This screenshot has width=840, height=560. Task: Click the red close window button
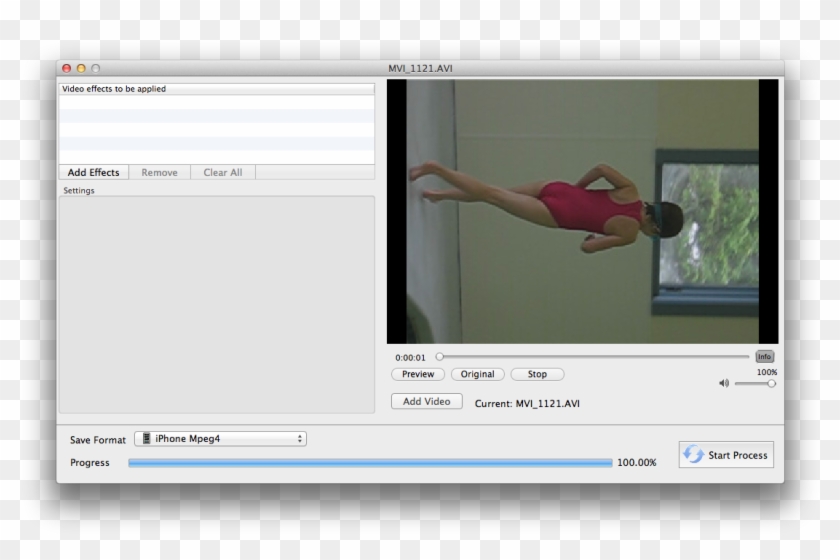pos(67,68)
